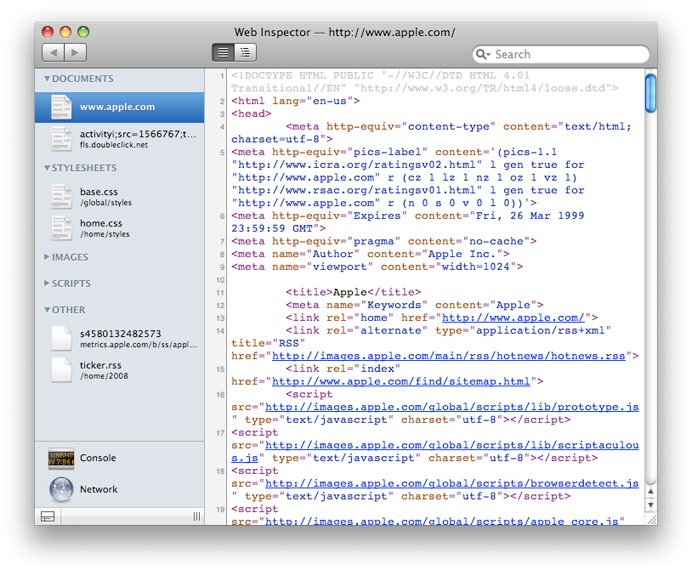Click the <head> tag line
Image resolution: width=692 pixels, height=573 pixels.
251,114
